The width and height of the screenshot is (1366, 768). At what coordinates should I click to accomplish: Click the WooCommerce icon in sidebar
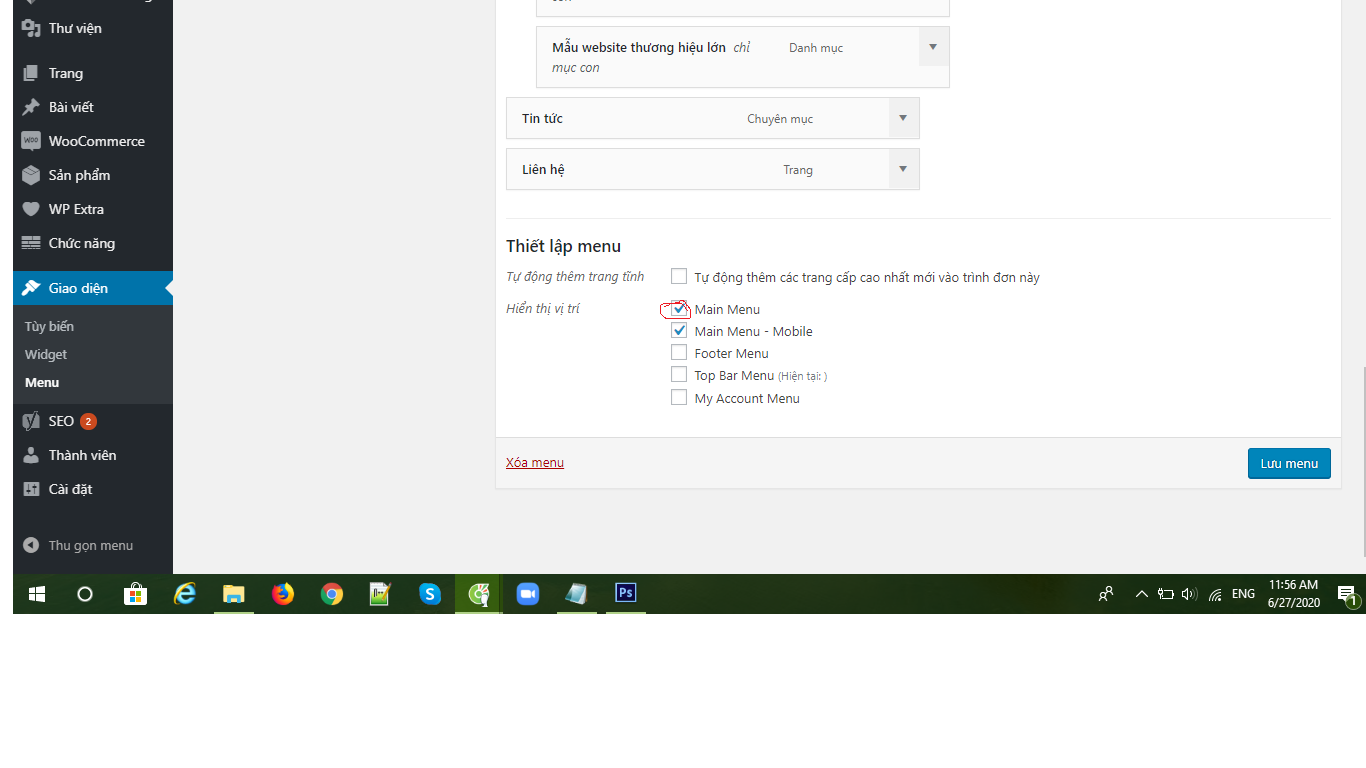coord(31,141)
